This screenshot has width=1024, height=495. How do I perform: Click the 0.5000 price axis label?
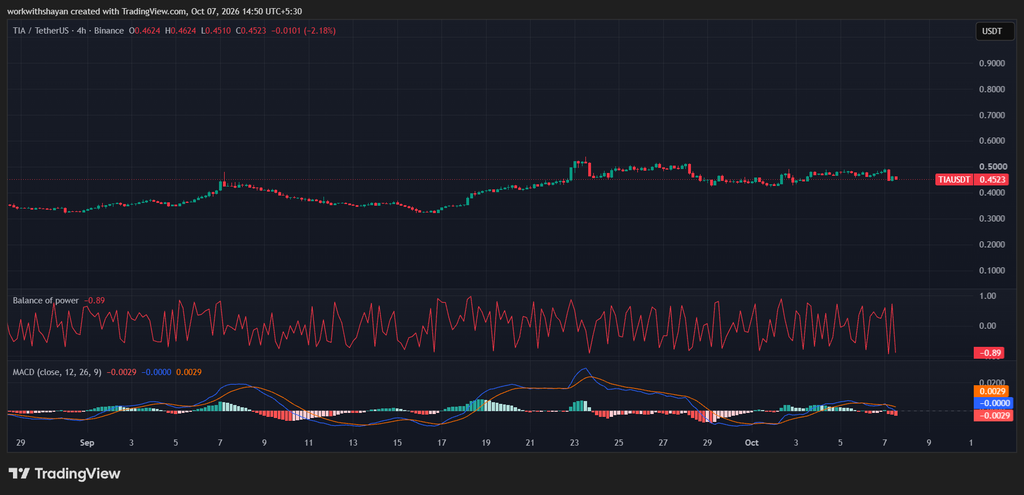tap(992, 167)
